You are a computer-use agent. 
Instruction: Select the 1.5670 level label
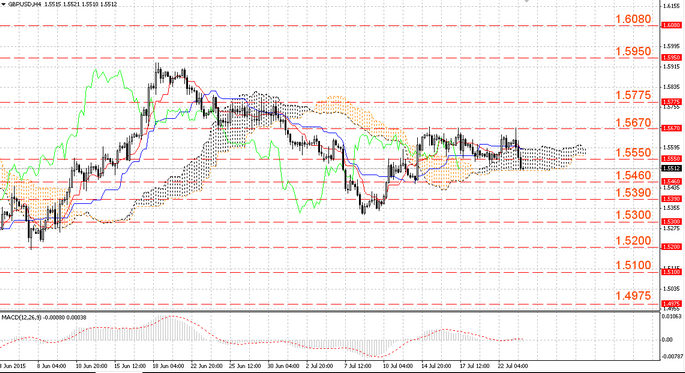(633, 122)
